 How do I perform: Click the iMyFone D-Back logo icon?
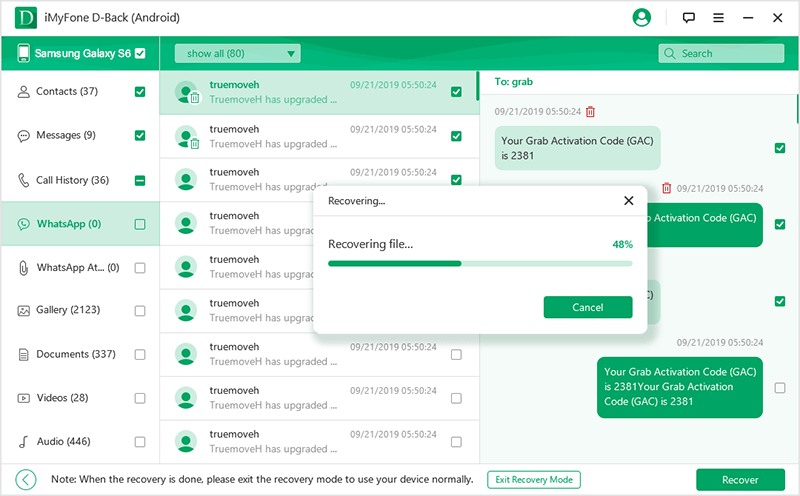(26, 18)
